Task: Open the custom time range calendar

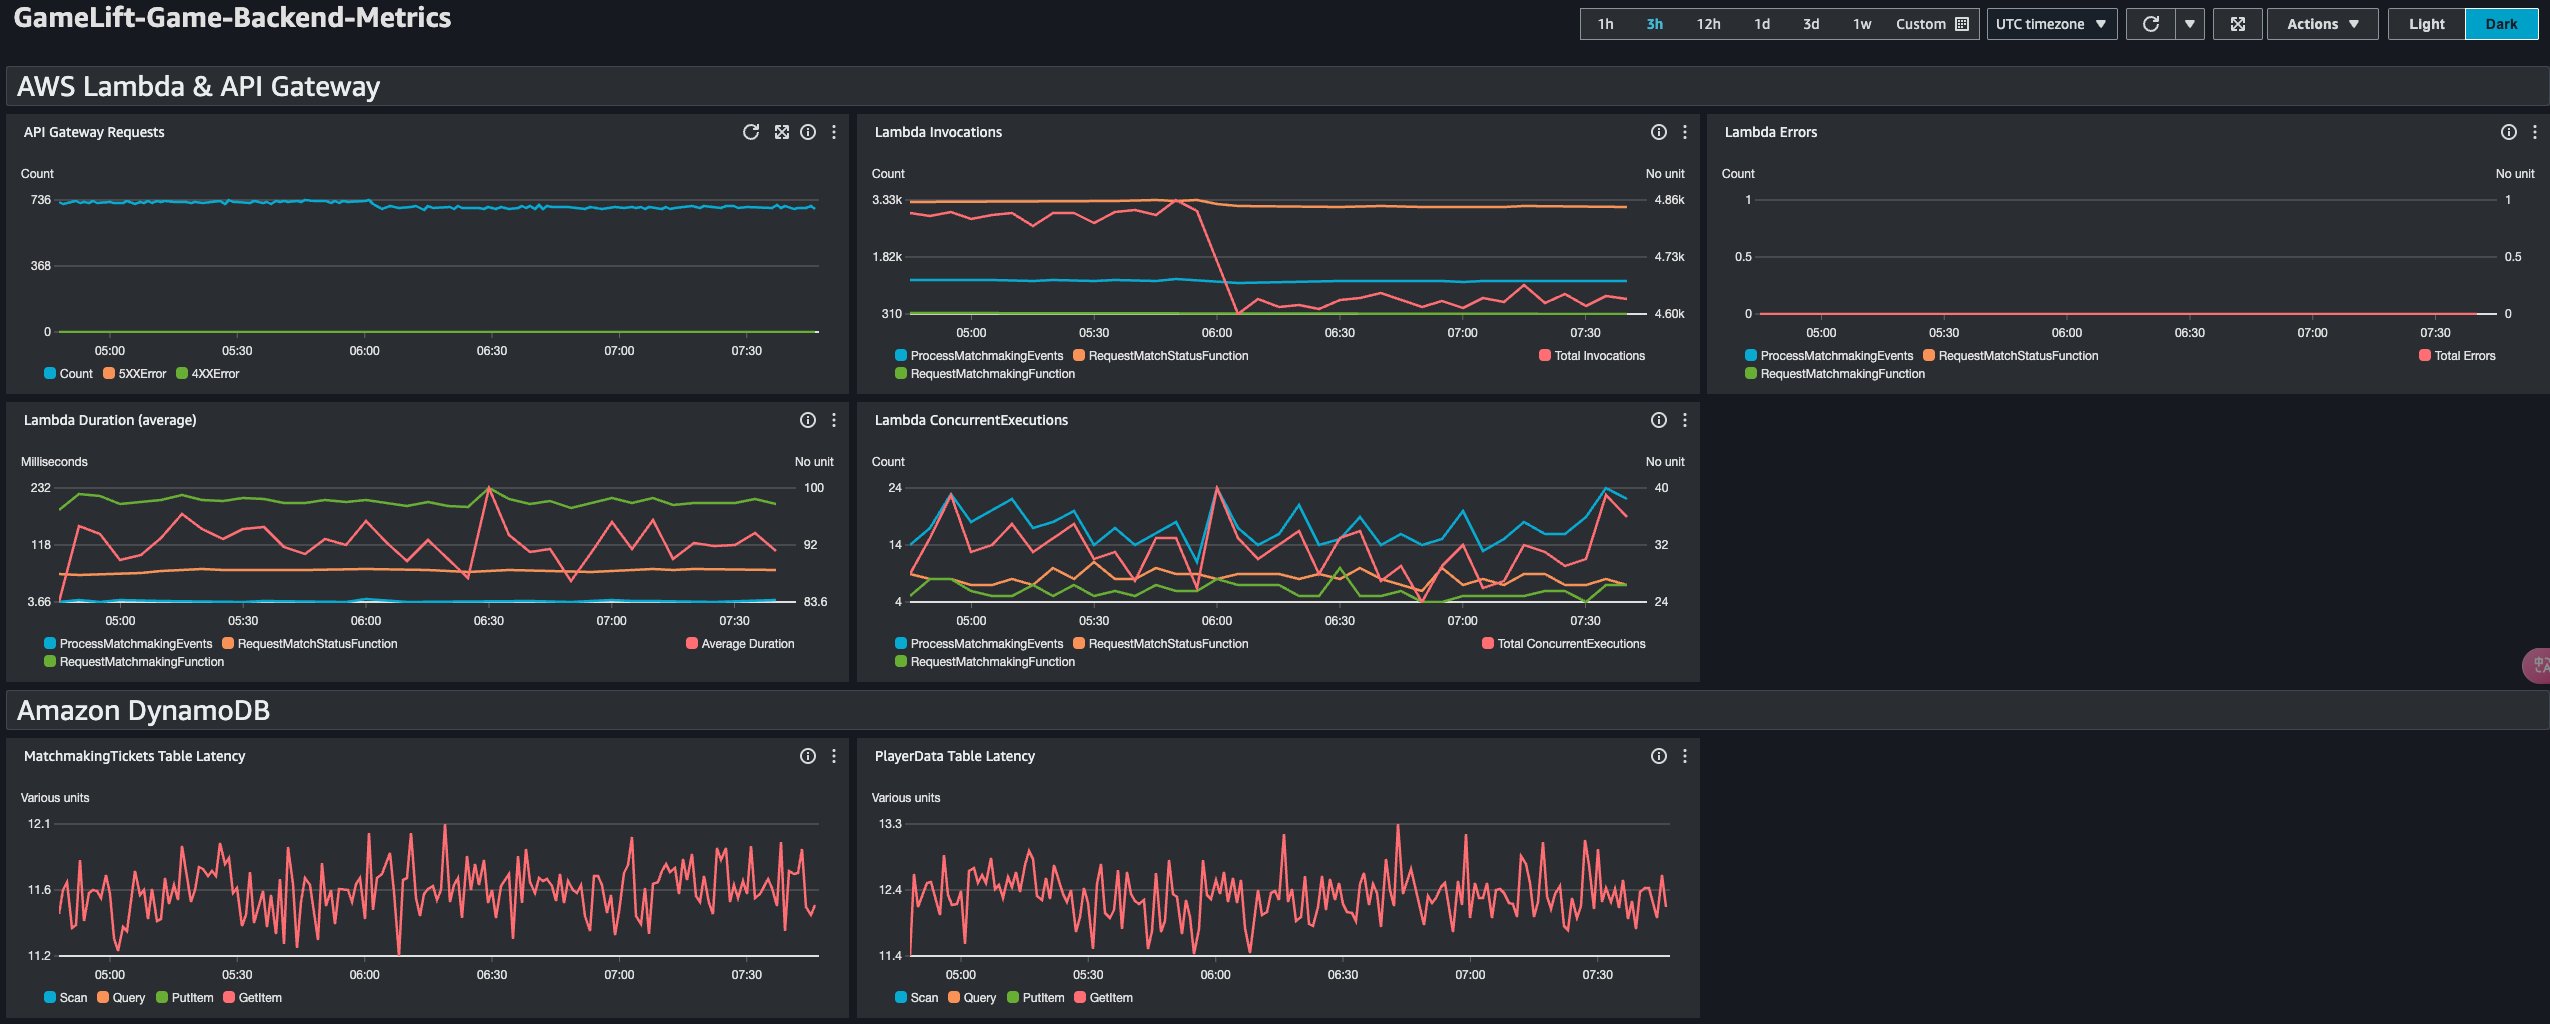Action: click(1962, 24)
